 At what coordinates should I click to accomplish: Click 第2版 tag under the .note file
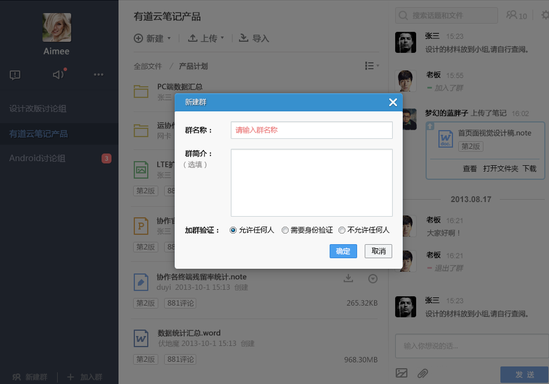pos(146,303)
